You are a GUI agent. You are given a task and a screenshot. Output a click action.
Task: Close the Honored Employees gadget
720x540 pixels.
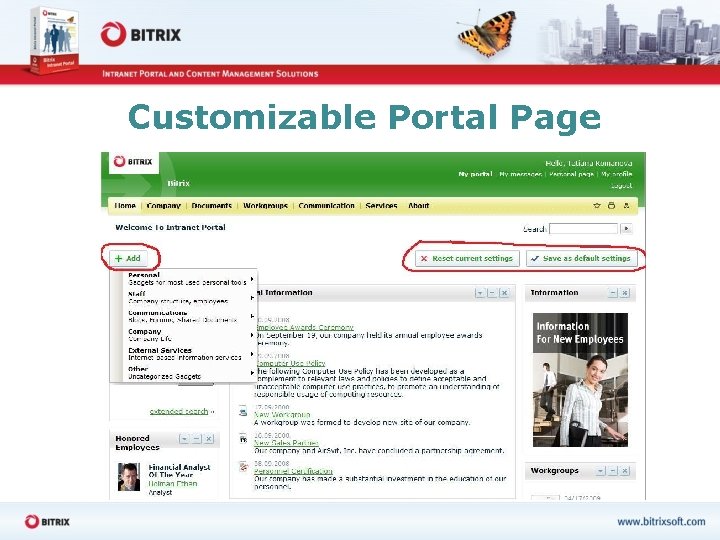209,439
